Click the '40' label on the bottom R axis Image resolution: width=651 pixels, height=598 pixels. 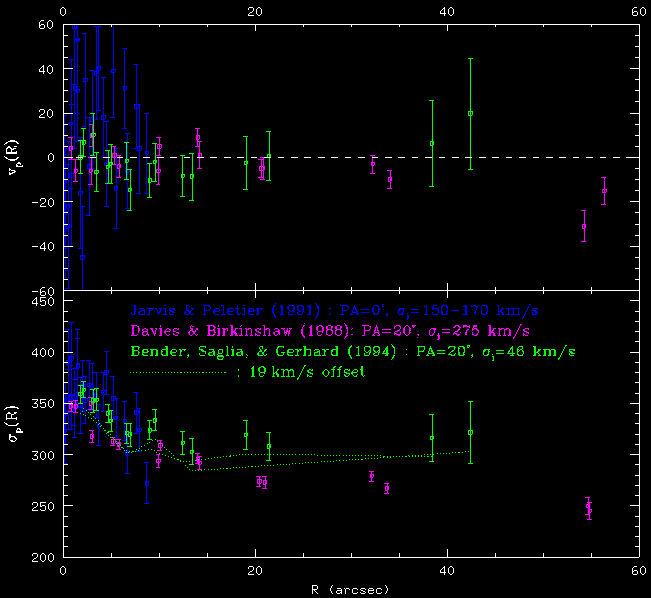click(x=447, y=571)
